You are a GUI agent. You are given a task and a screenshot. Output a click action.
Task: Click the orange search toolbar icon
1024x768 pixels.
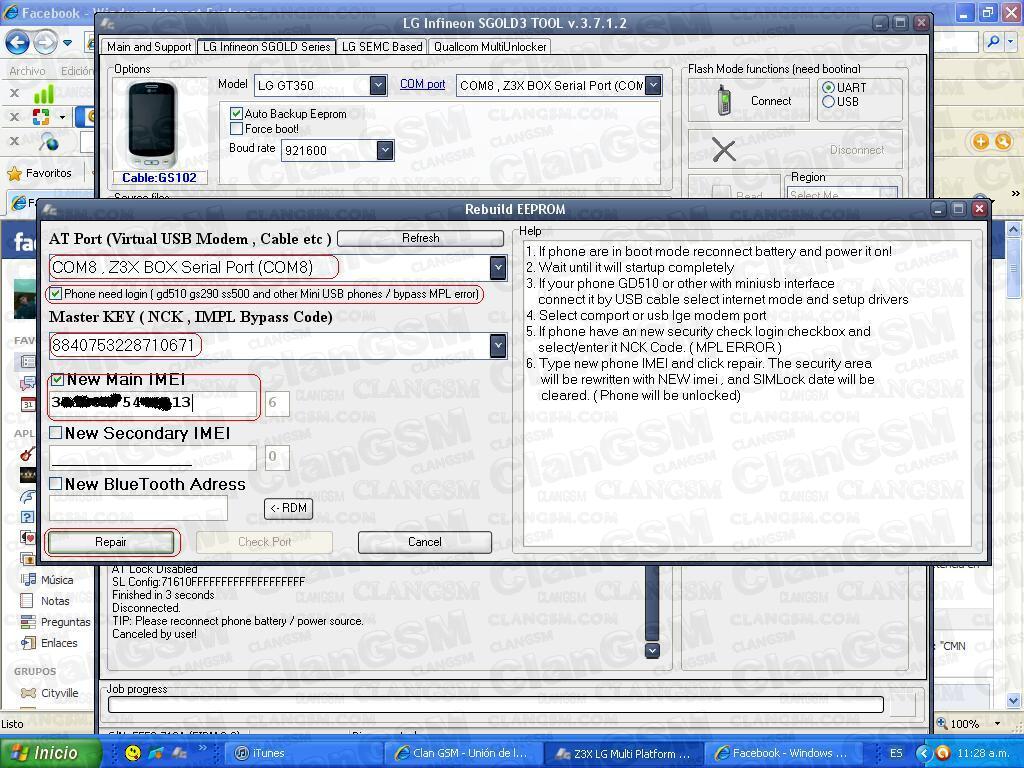click(x=1003, y=141)
